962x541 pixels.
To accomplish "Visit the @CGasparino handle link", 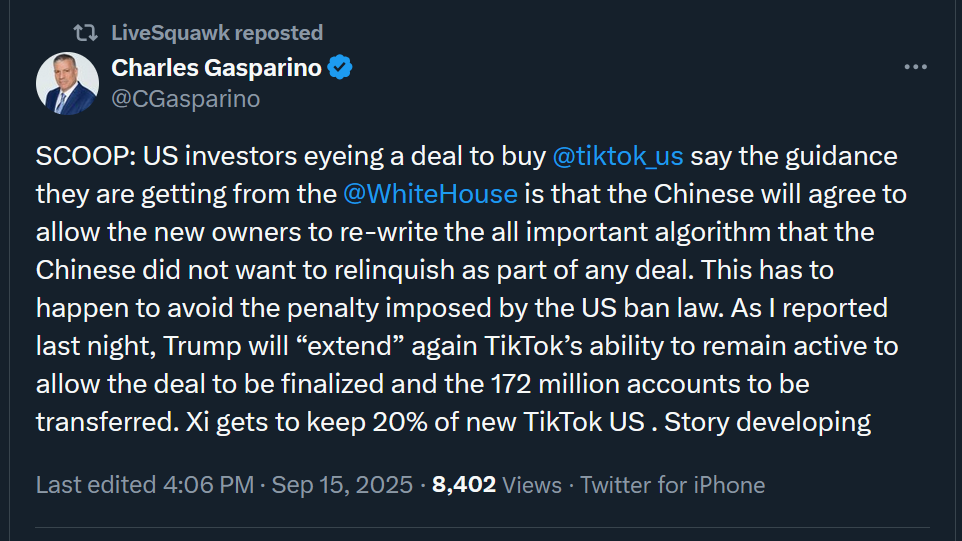I will [186, 98].
